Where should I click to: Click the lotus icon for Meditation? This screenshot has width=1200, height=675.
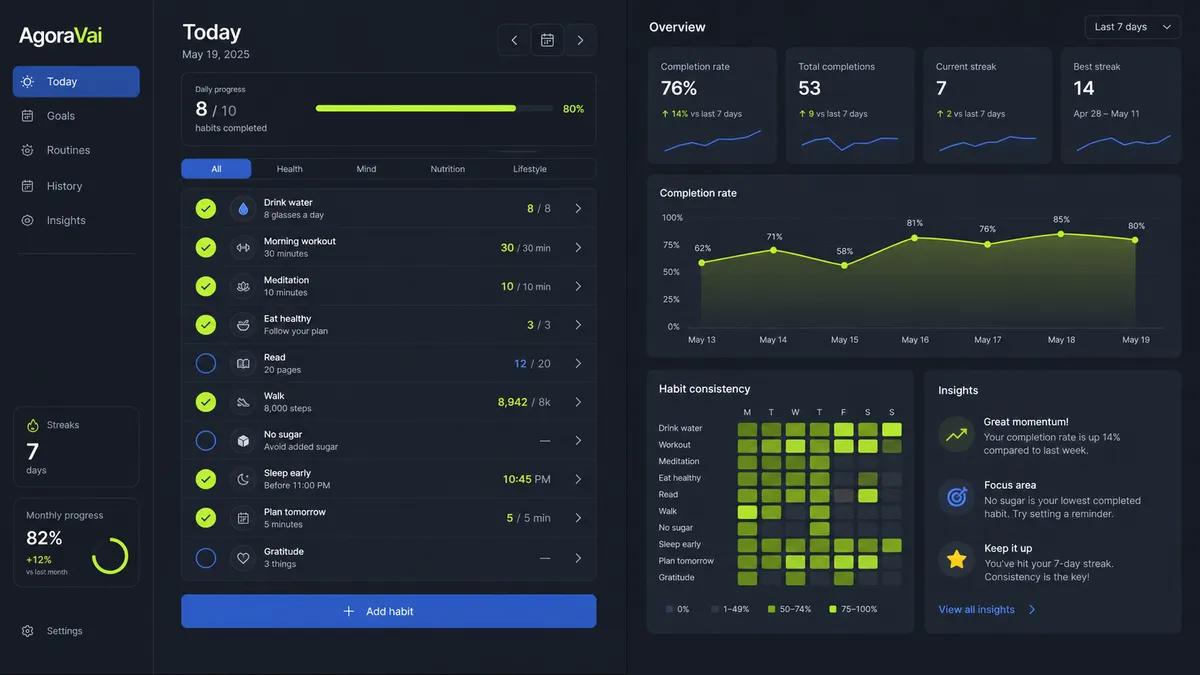[243, 286]
